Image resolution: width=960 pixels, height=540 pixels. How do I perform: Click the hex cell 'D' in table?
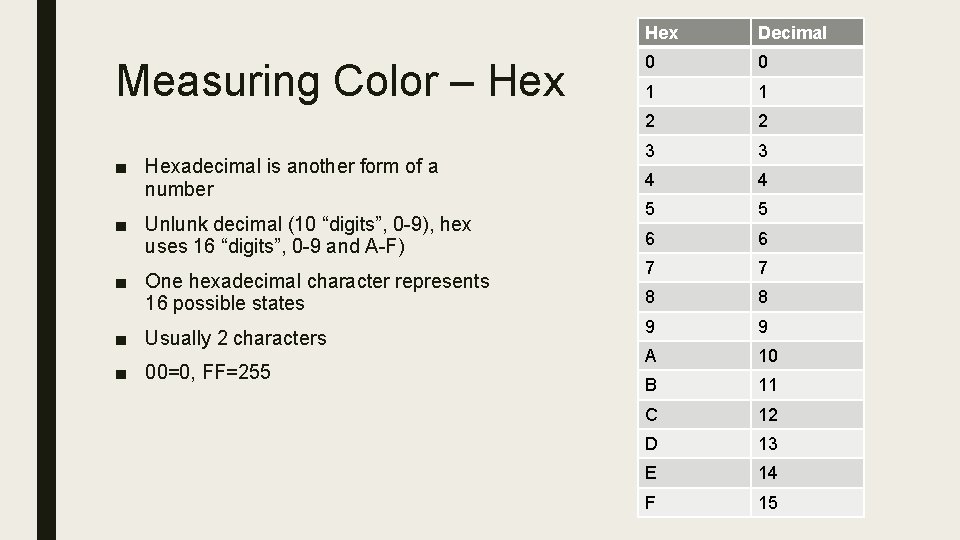coord(694,444)
